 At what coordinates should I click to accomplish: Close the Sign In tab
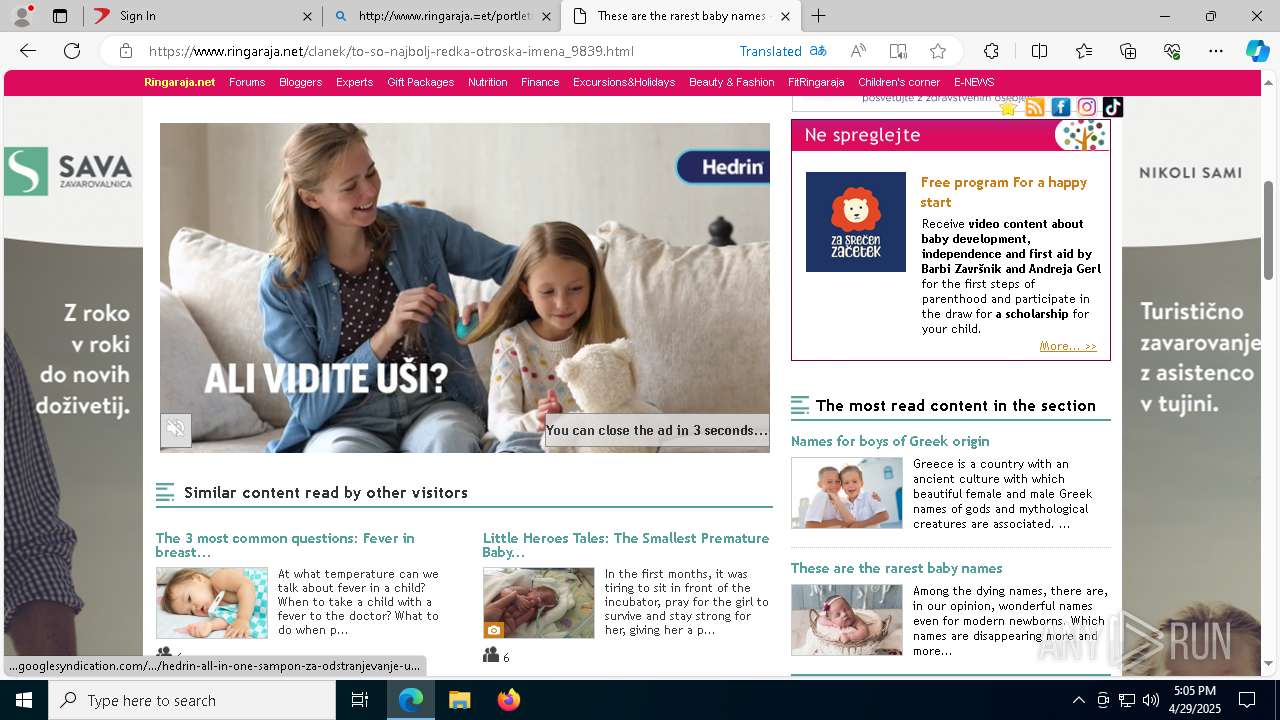pos(306,16)
